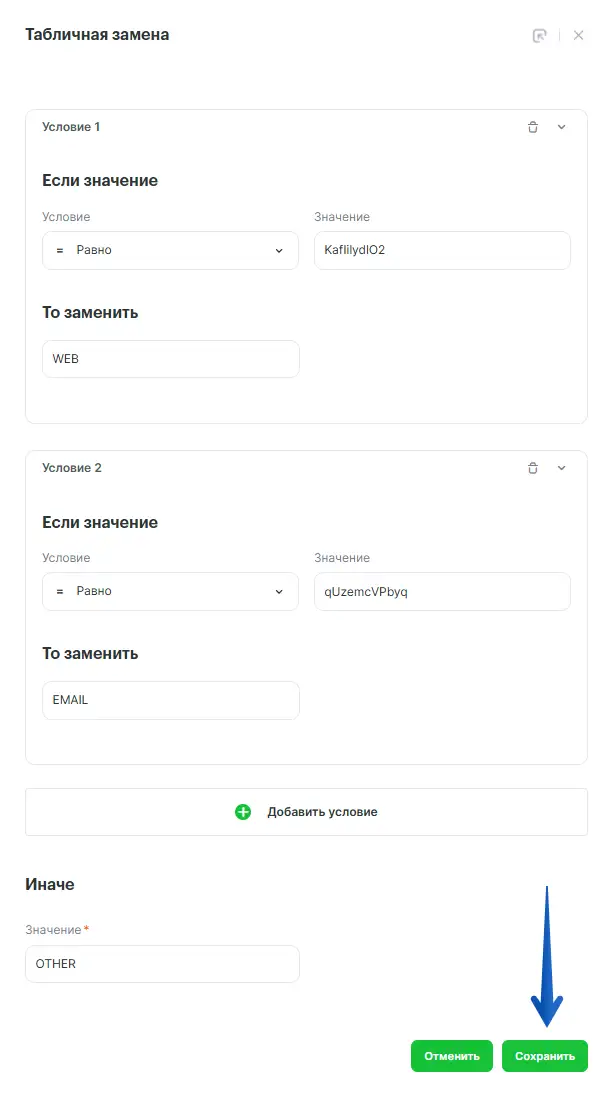
Task: Open the Условие 2 Равно dropdown
Action: [x=170, y=592]
